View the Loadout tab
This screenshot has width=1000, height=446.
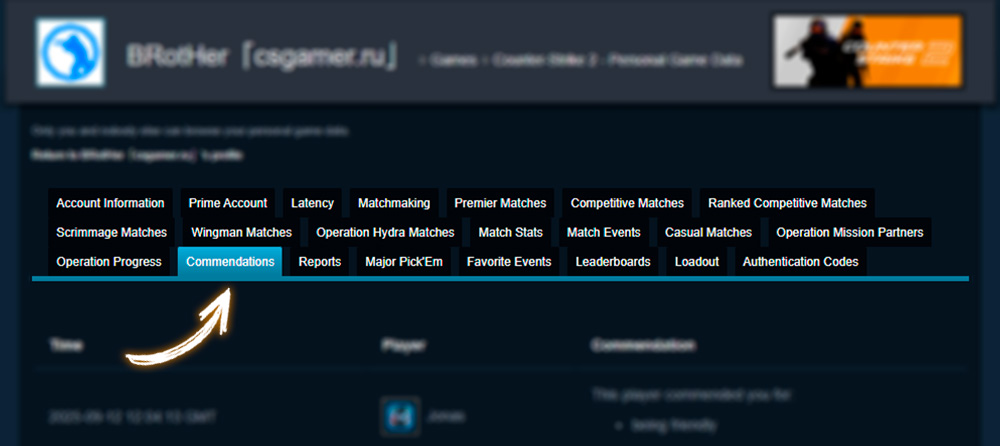click(x=697, y=262)
